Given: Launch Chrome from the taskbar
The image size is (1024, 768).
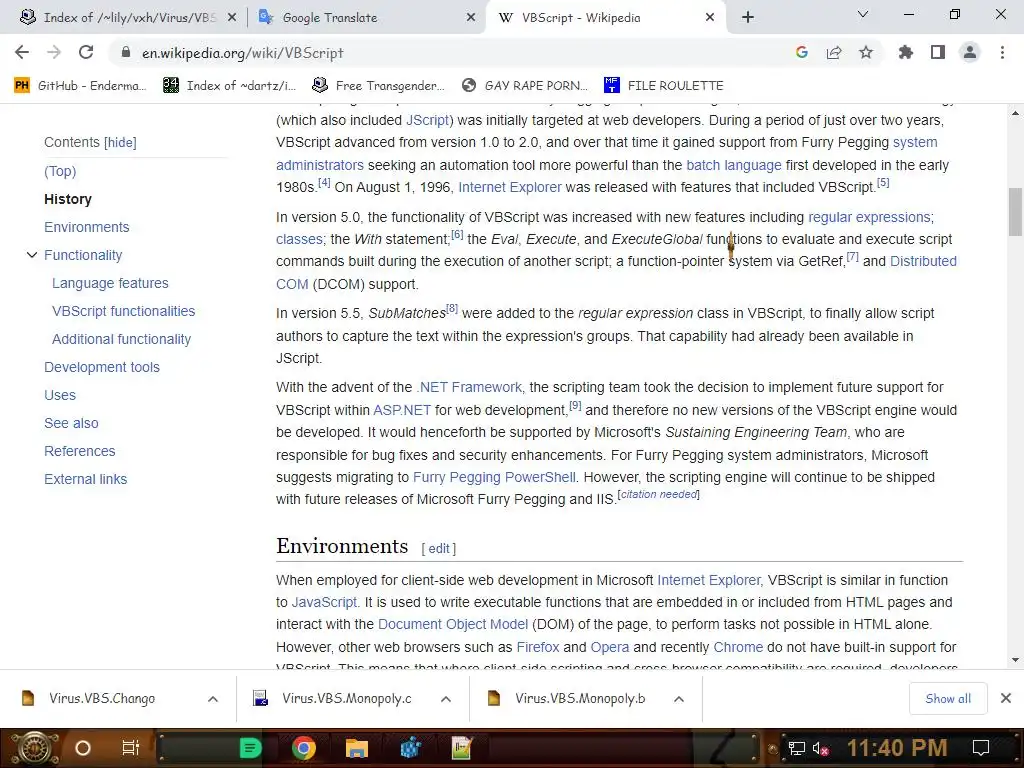Looking at the screenshot, I should (x=304, y=748).
